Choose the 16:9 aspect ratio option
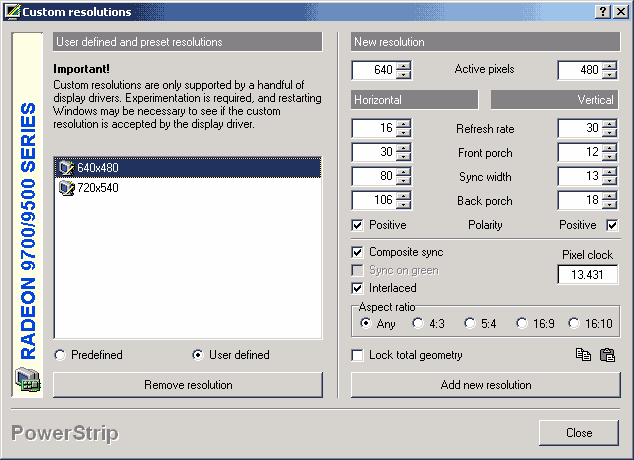 tap(522, 323)
